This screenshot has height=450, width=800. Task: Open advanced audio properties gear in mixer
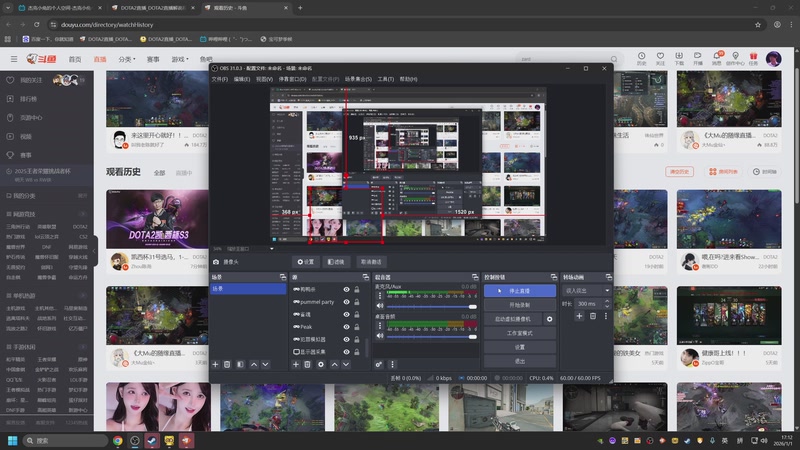(x=379, y=365)
